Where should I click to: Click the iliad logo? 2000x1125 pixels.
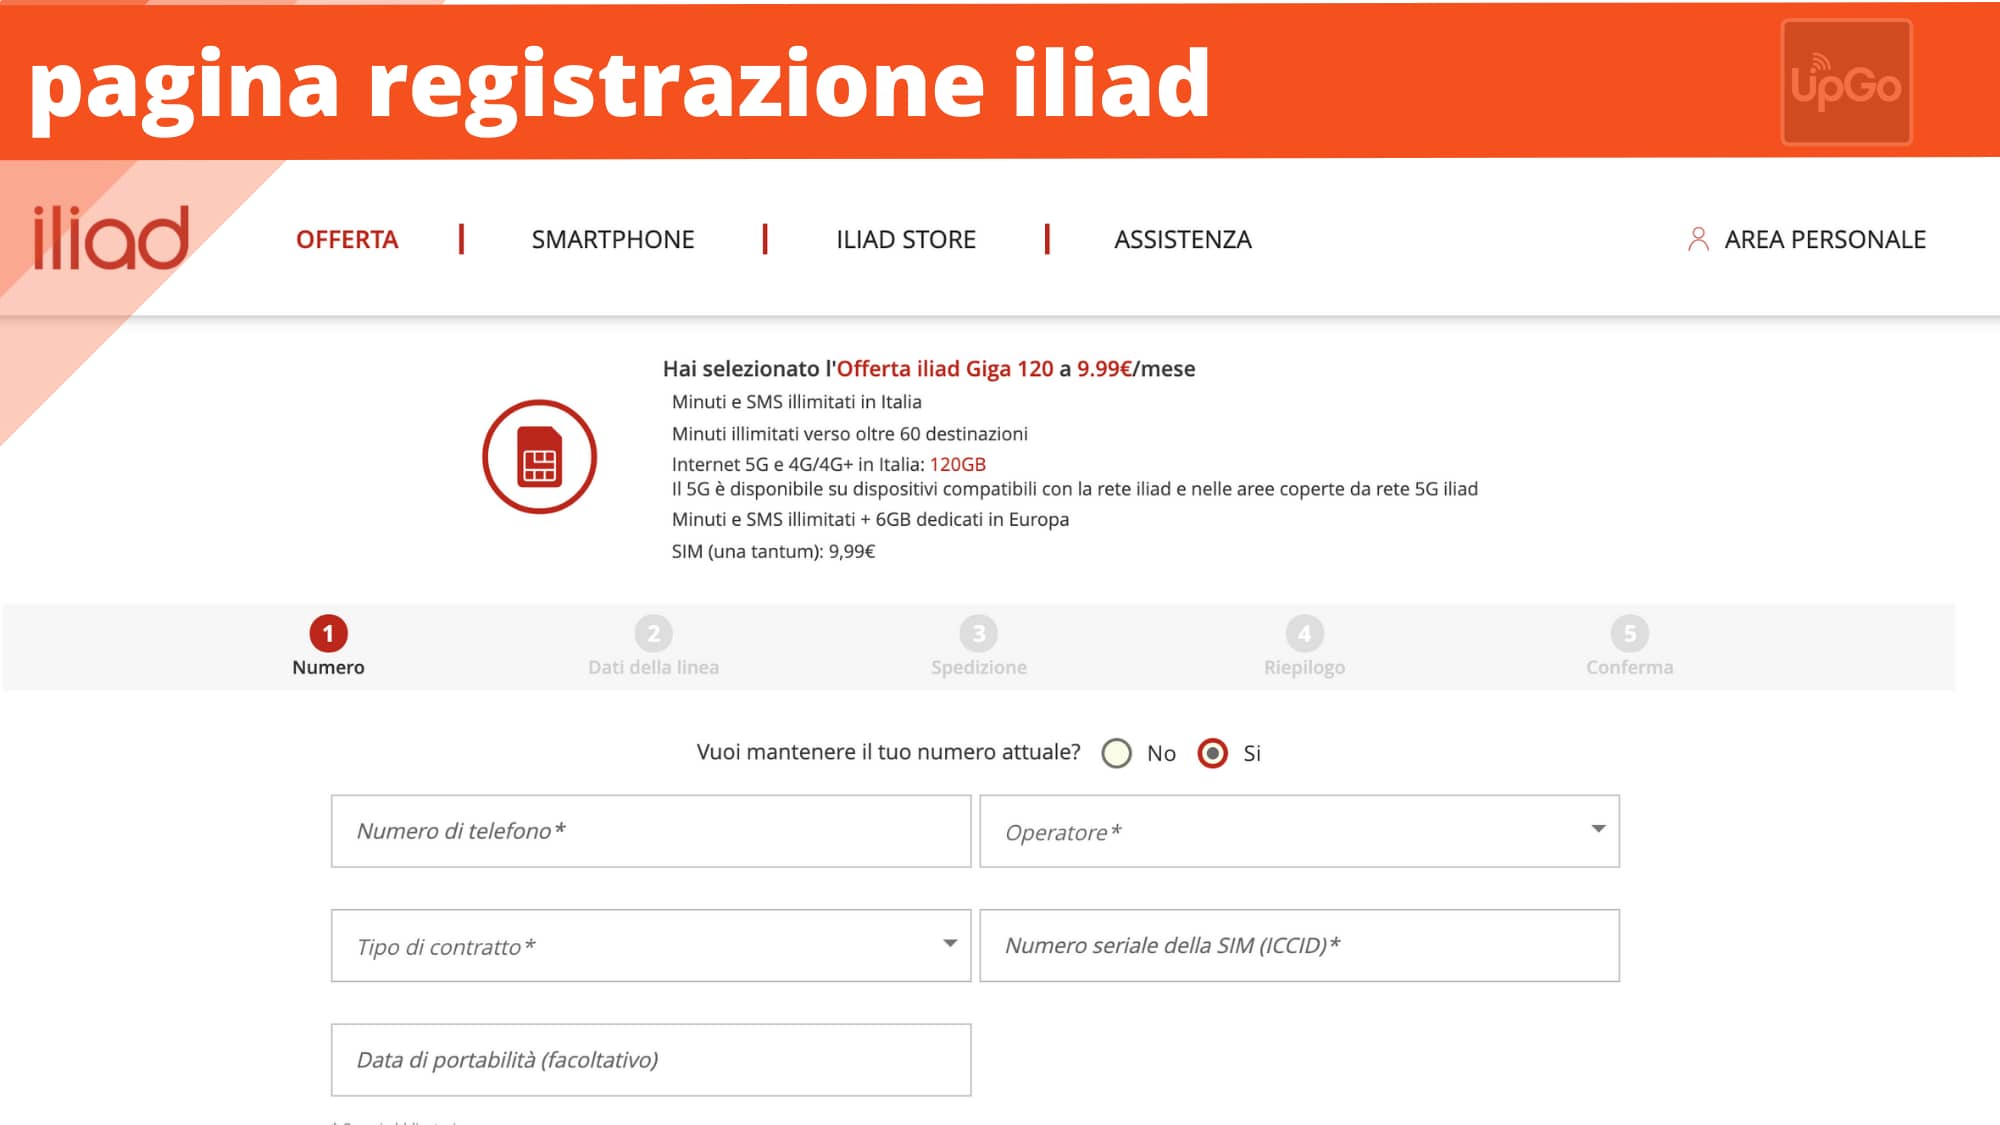click(x=110, y=237)
